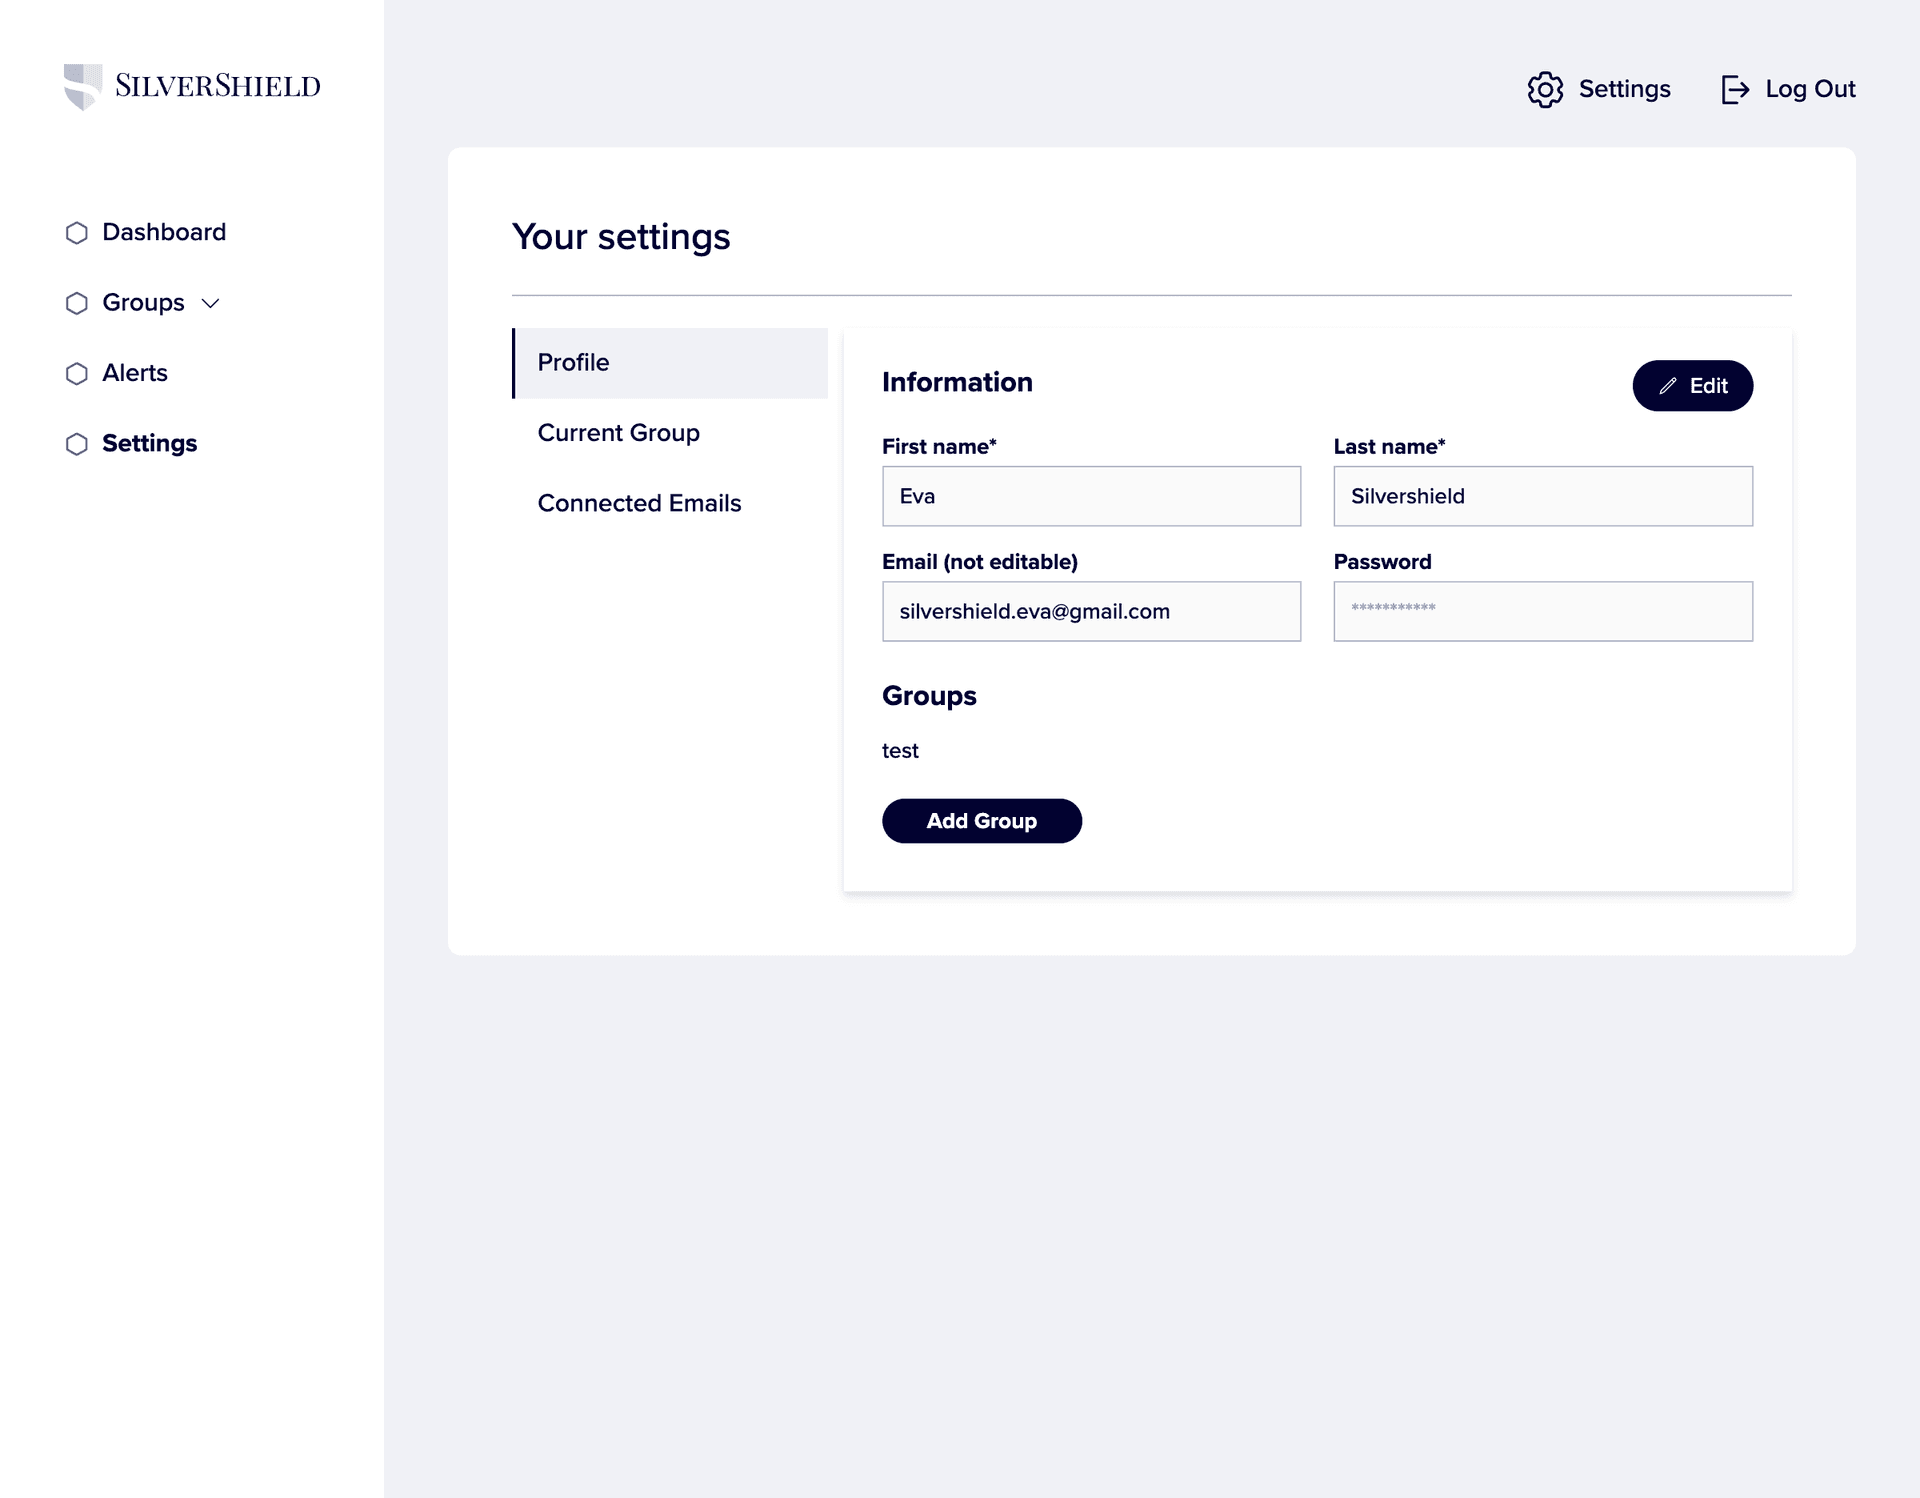Click the hexagon icon beside Groups
Screen dimensions: 1920x1498
(x=77, y=303)
